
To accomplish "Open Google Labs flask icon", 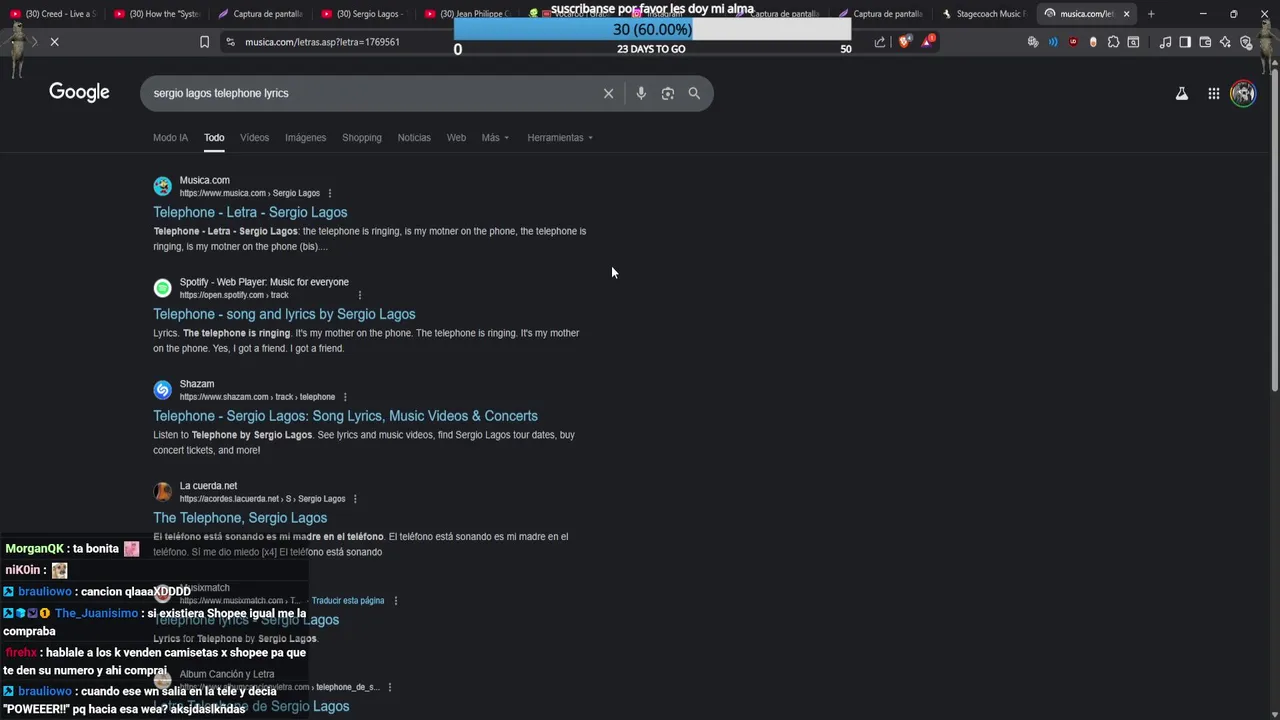I will pyautogui.click(x=1181, y=93).
